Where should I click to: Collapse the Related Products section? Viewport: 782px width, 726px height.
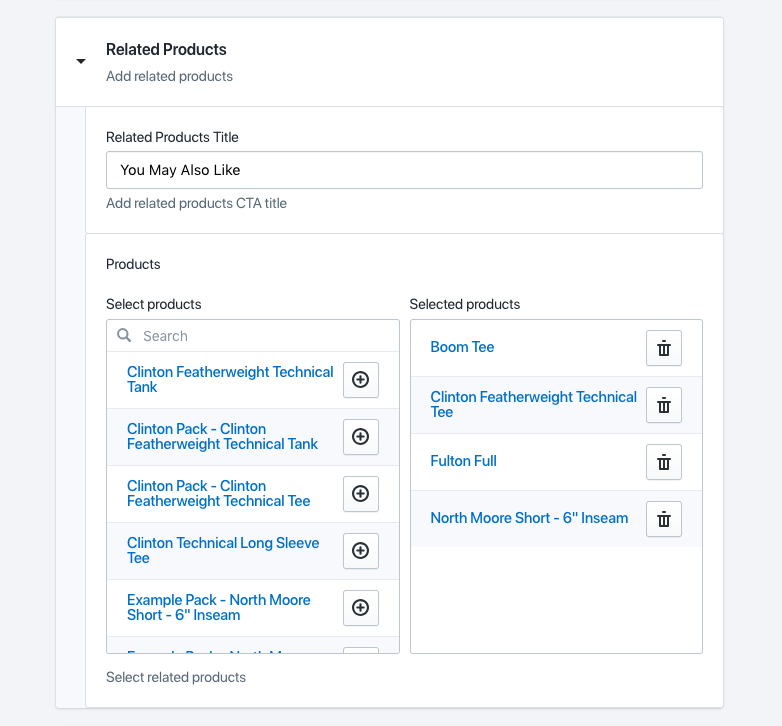(x=81, y=62)
